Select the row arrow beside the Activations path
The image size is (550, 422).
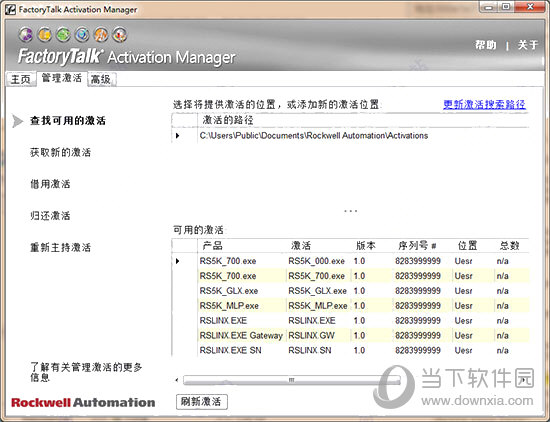tap(177, 135)
